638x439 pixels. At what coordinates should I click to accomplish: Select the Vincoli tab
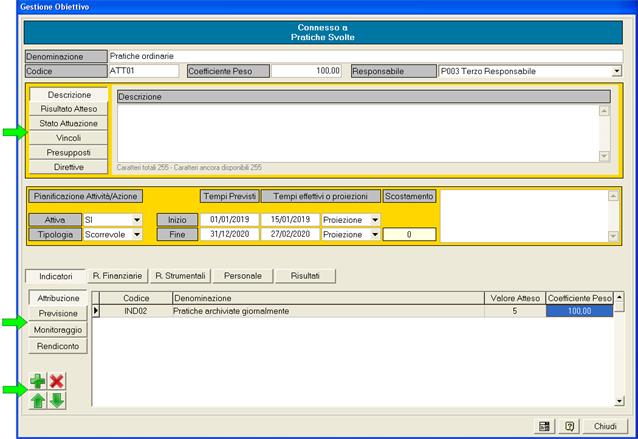point(69,137)
